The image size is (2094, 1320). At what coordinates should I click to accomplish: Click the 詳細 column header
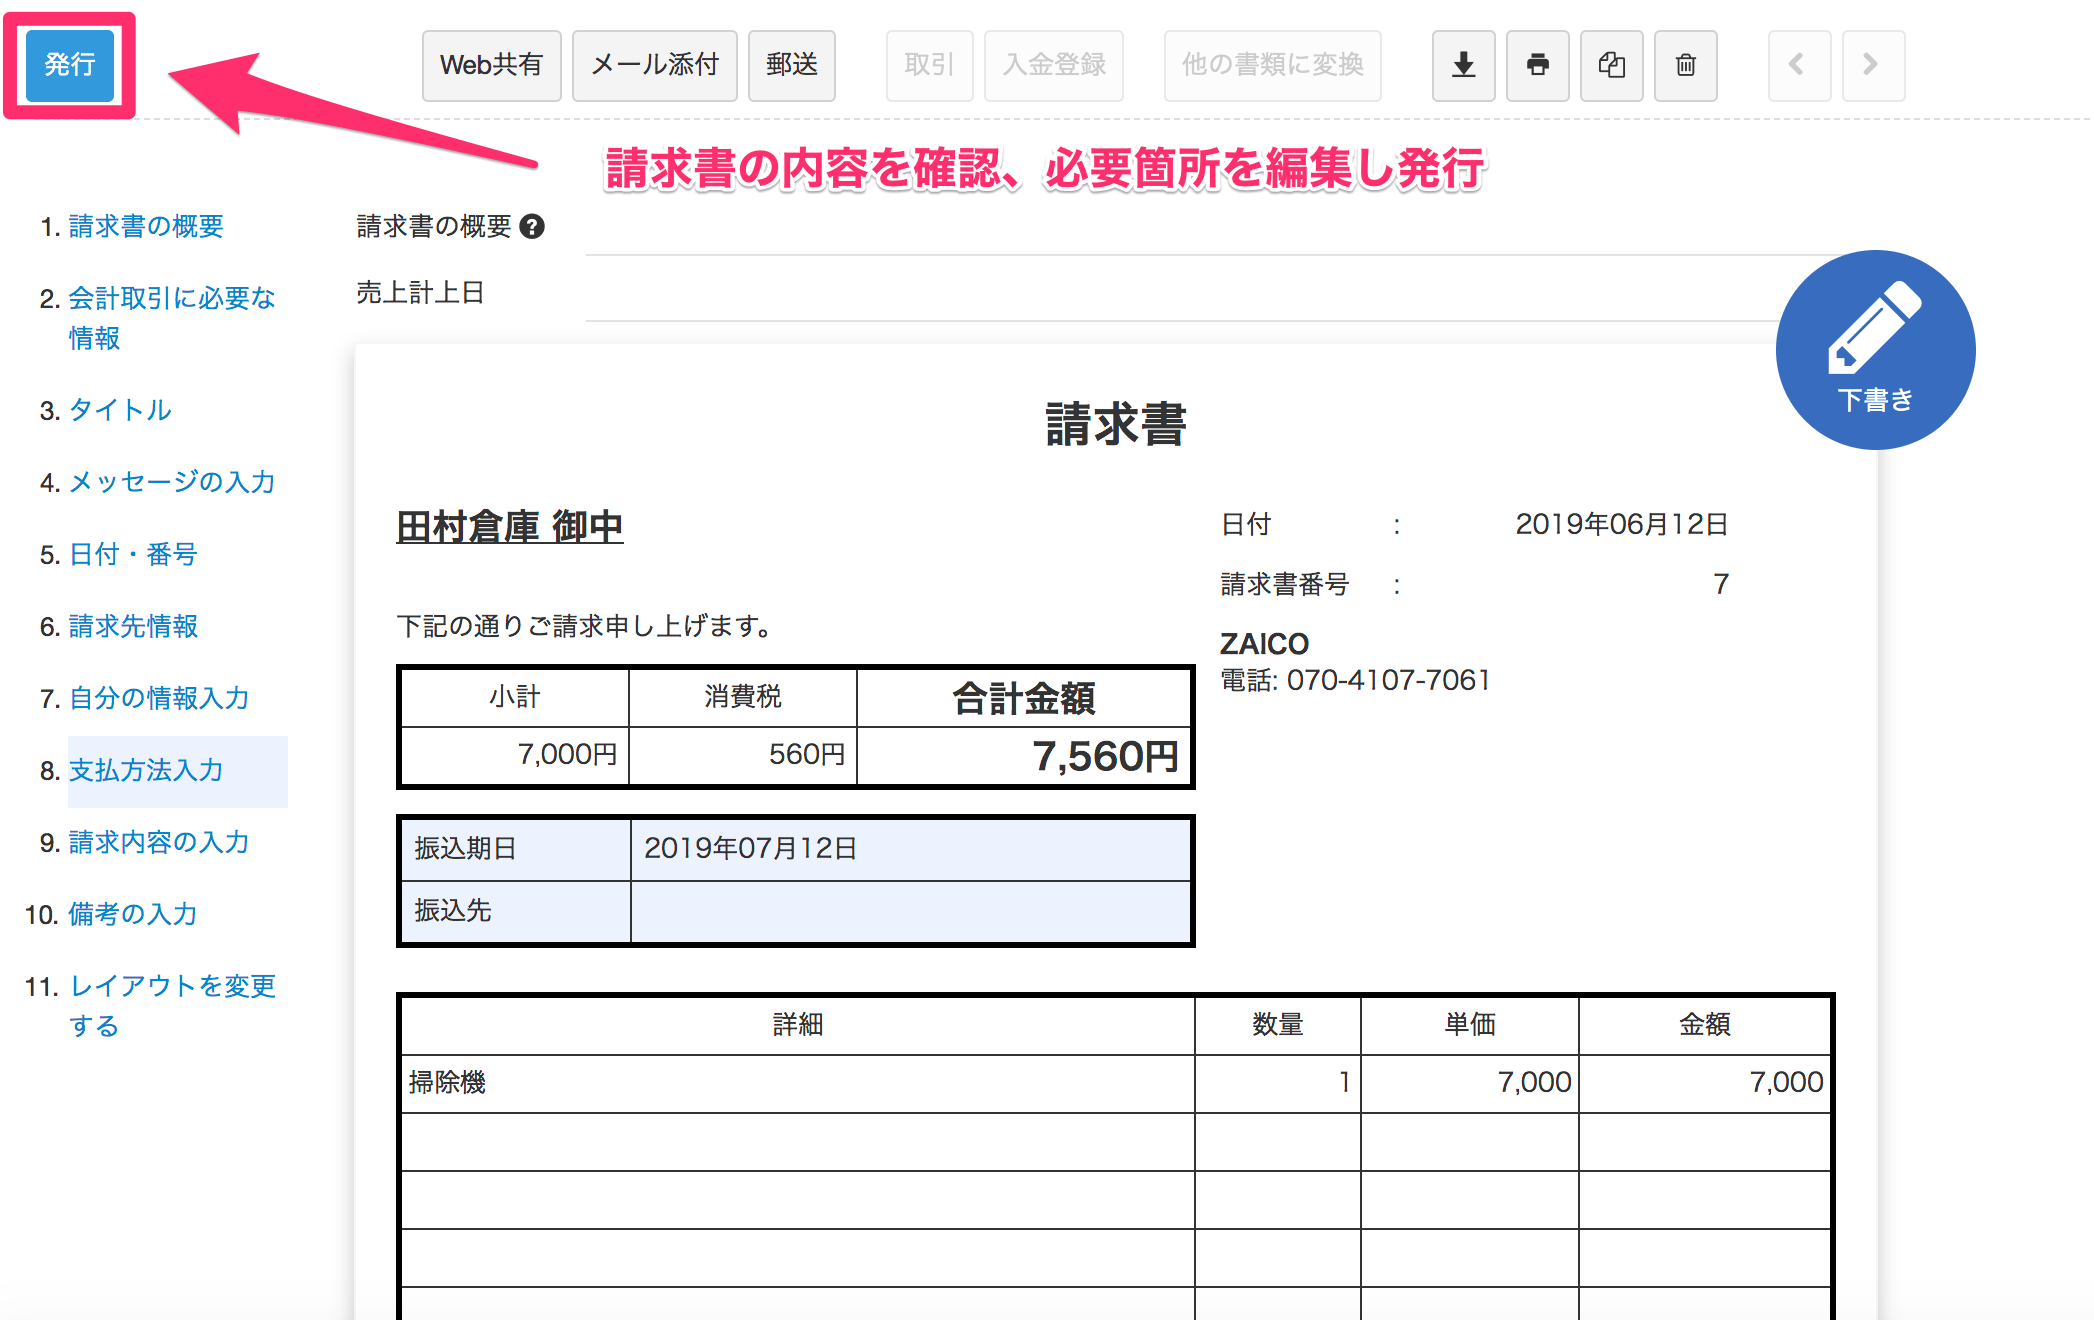tap(797, 1025)
